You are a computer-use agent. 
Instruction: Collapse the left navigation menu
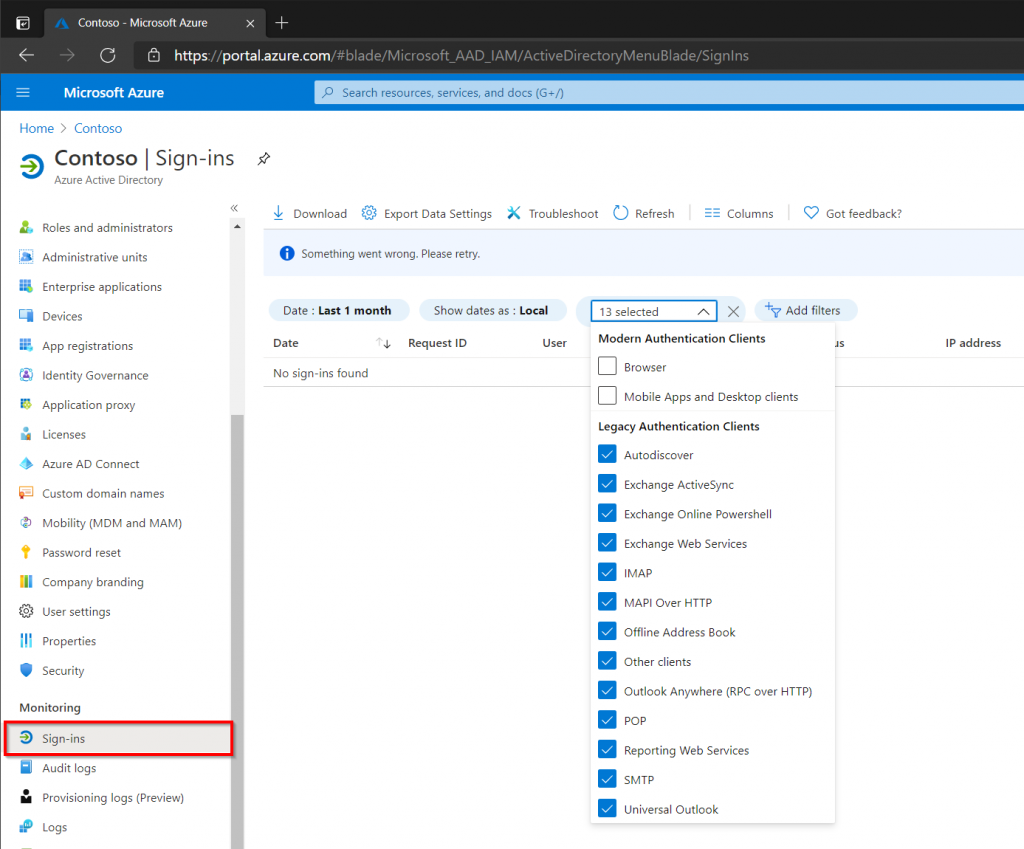[x=234, y=208]
